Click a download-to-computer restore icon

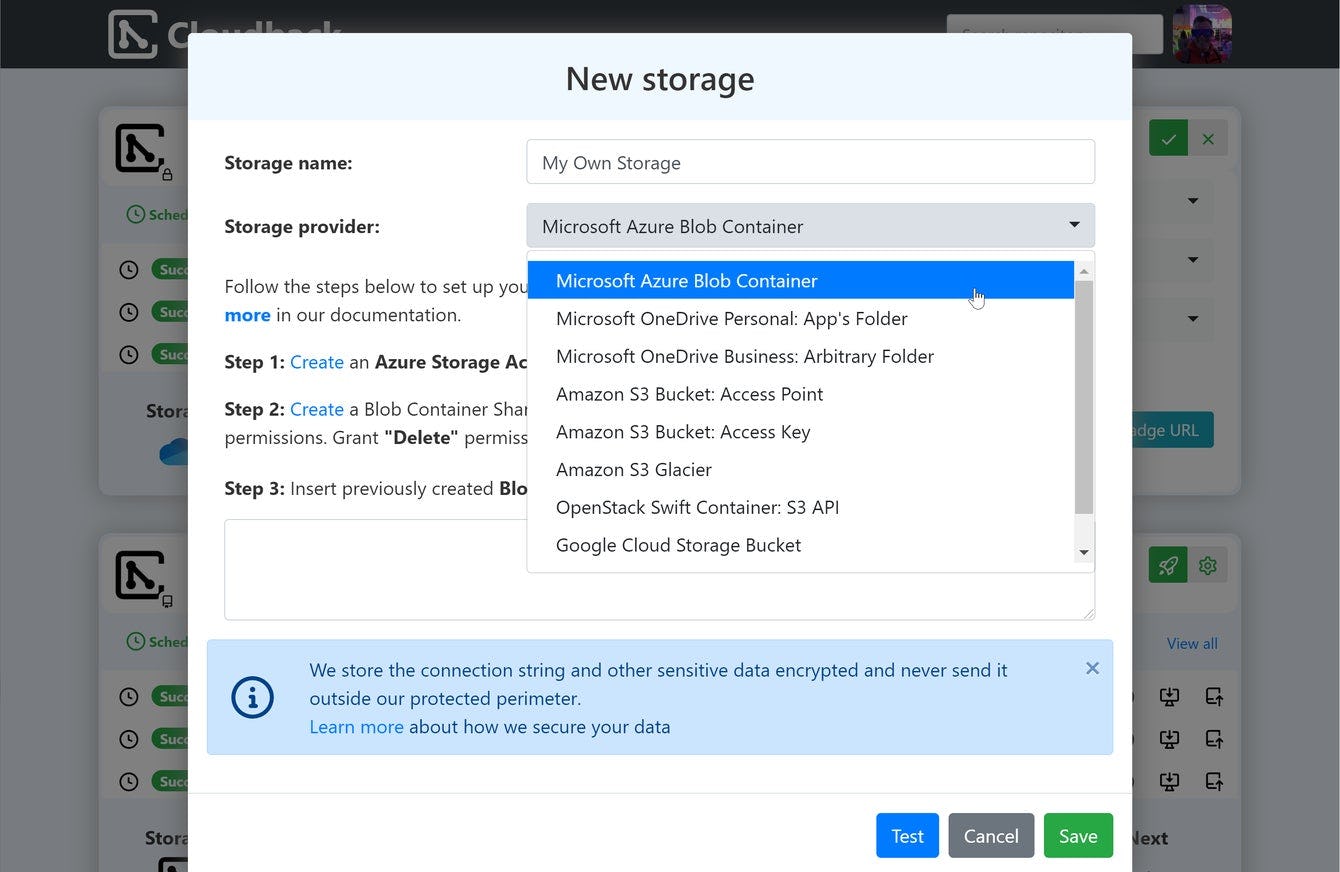[x=1170, y=696]
